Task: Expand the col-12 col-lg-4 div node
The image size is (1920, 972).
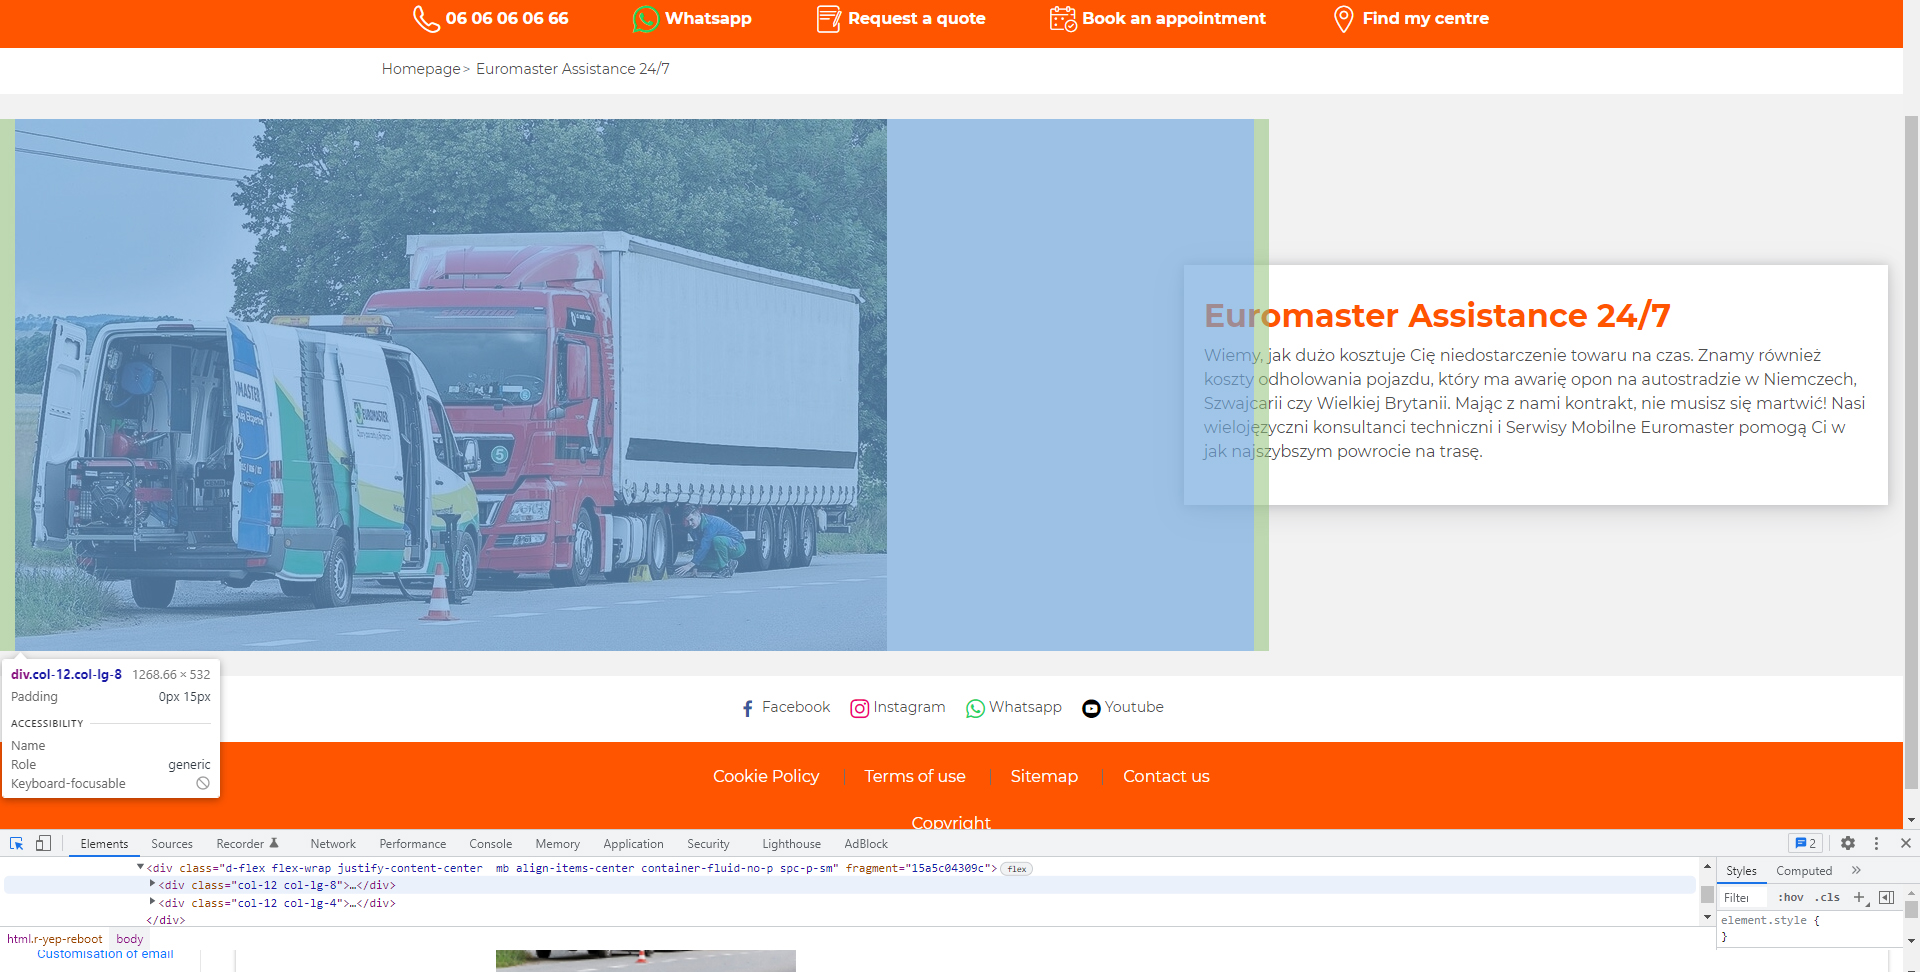Action: pyautogui.click(x=152, y=902)
